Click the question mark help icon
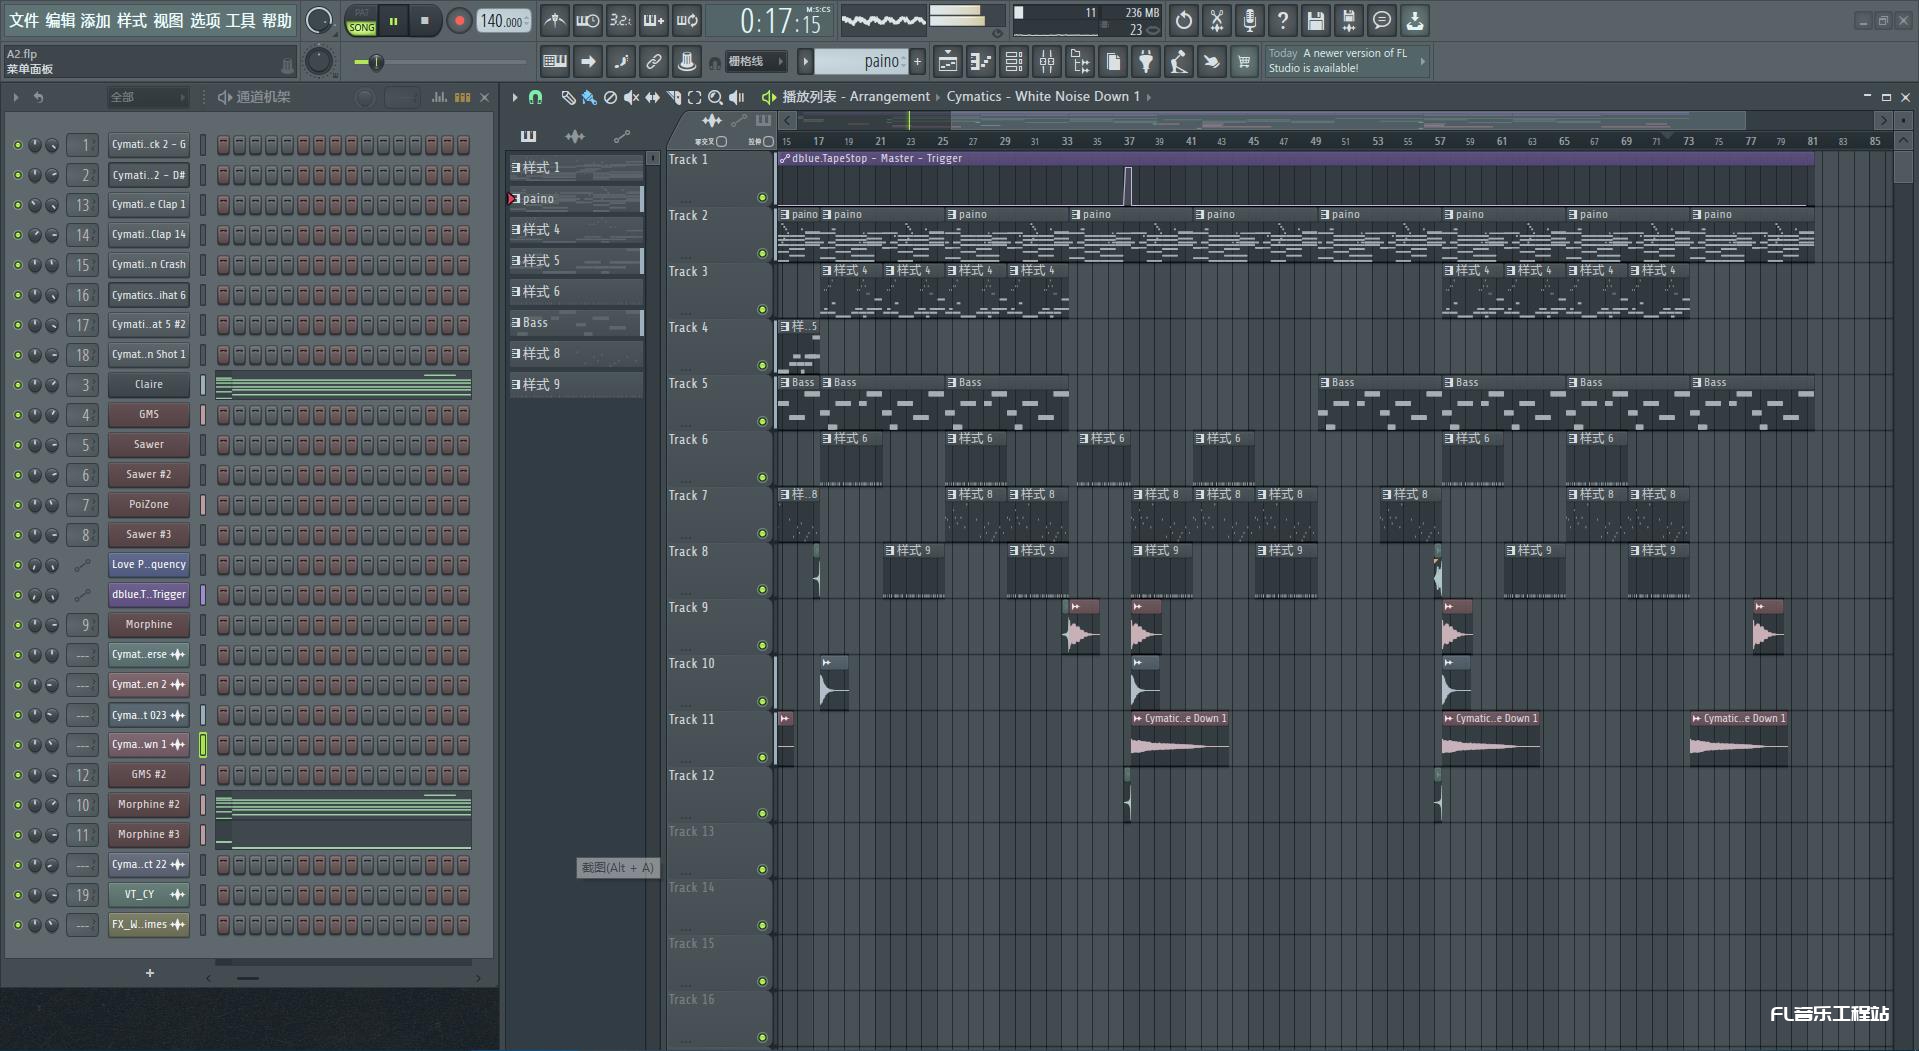This screenshot has height=1051, width=1919. point(1283,20)
